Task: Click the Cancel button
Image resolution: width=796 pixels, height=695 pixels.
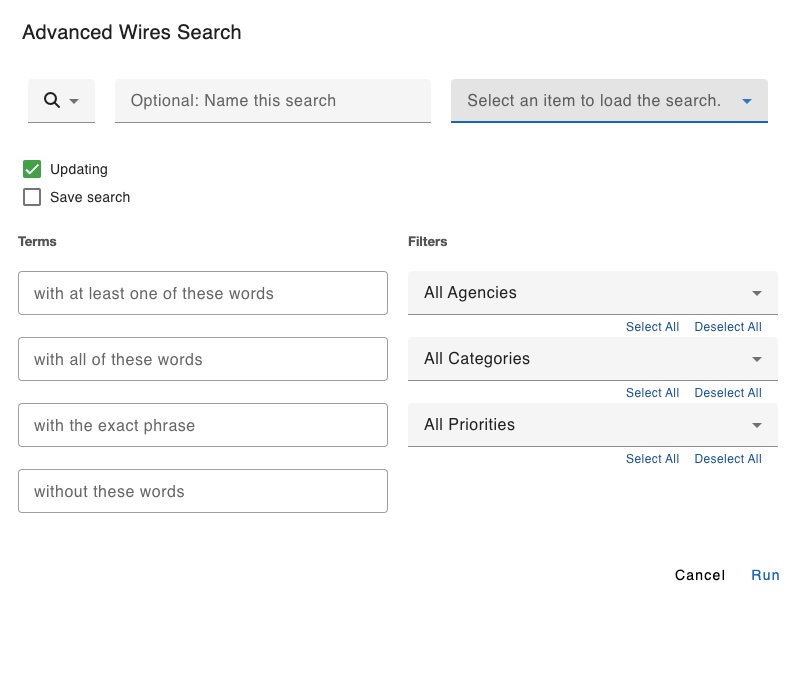Action: (x=700, y=575)
